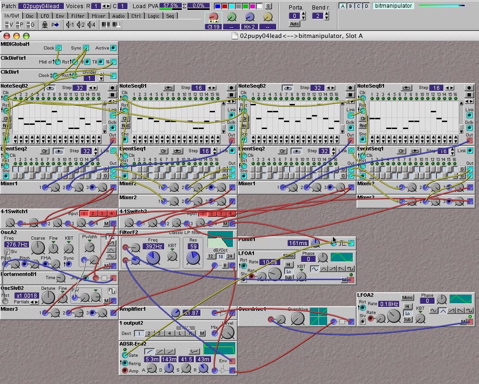This screenshot has width=479, height=384.
Task: Adjust FilterF2 Res knob
Action: [193, 258]
